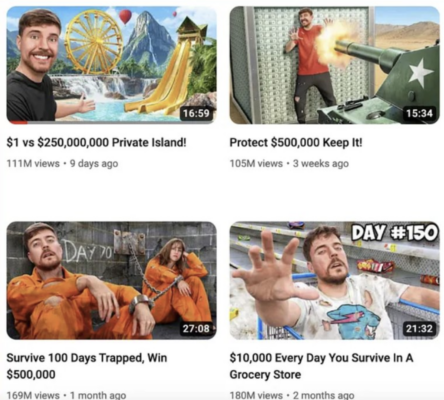
Task: Open the grocery store Day #150 thumbnail
Action: click(x=334, y=280)
